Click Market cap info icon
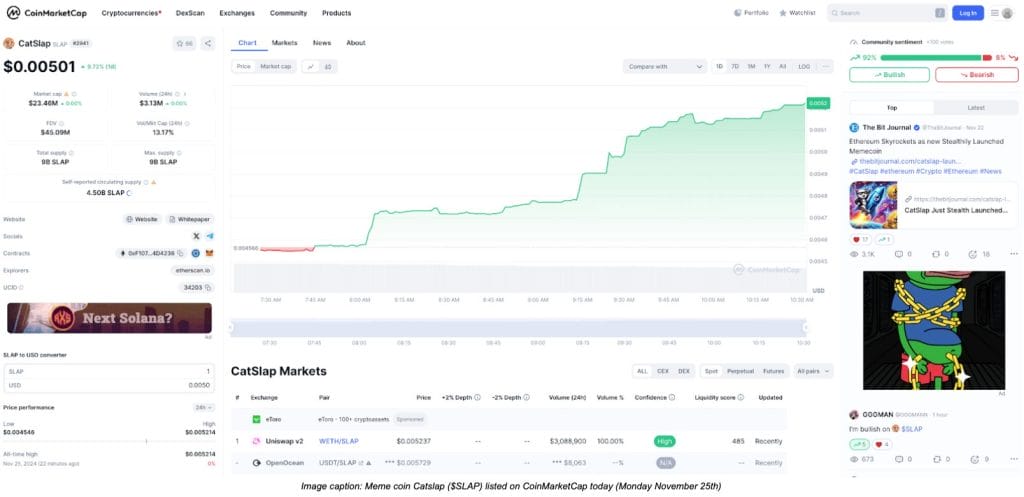Viewport: 1024px width, 497px height. pyautogui.click(x=74, y=94)
